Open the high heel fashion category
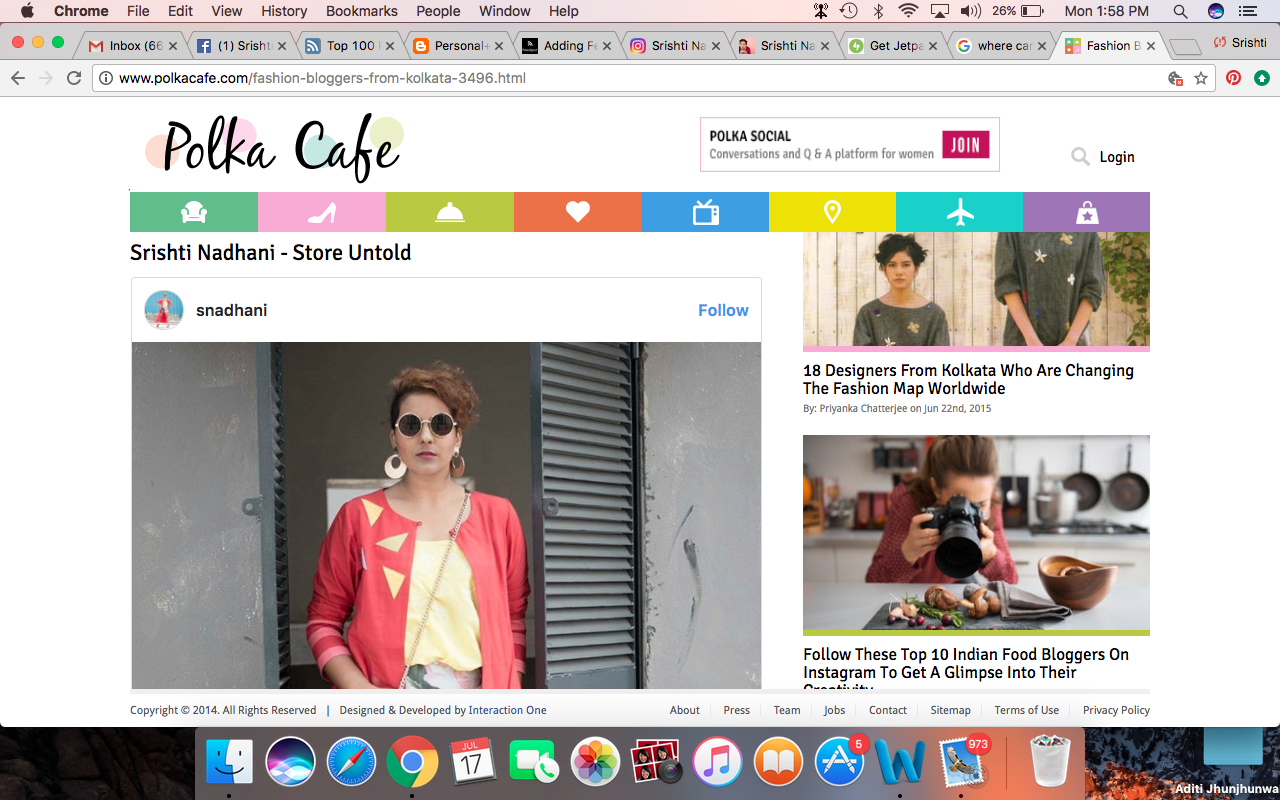 coord(321,212)
